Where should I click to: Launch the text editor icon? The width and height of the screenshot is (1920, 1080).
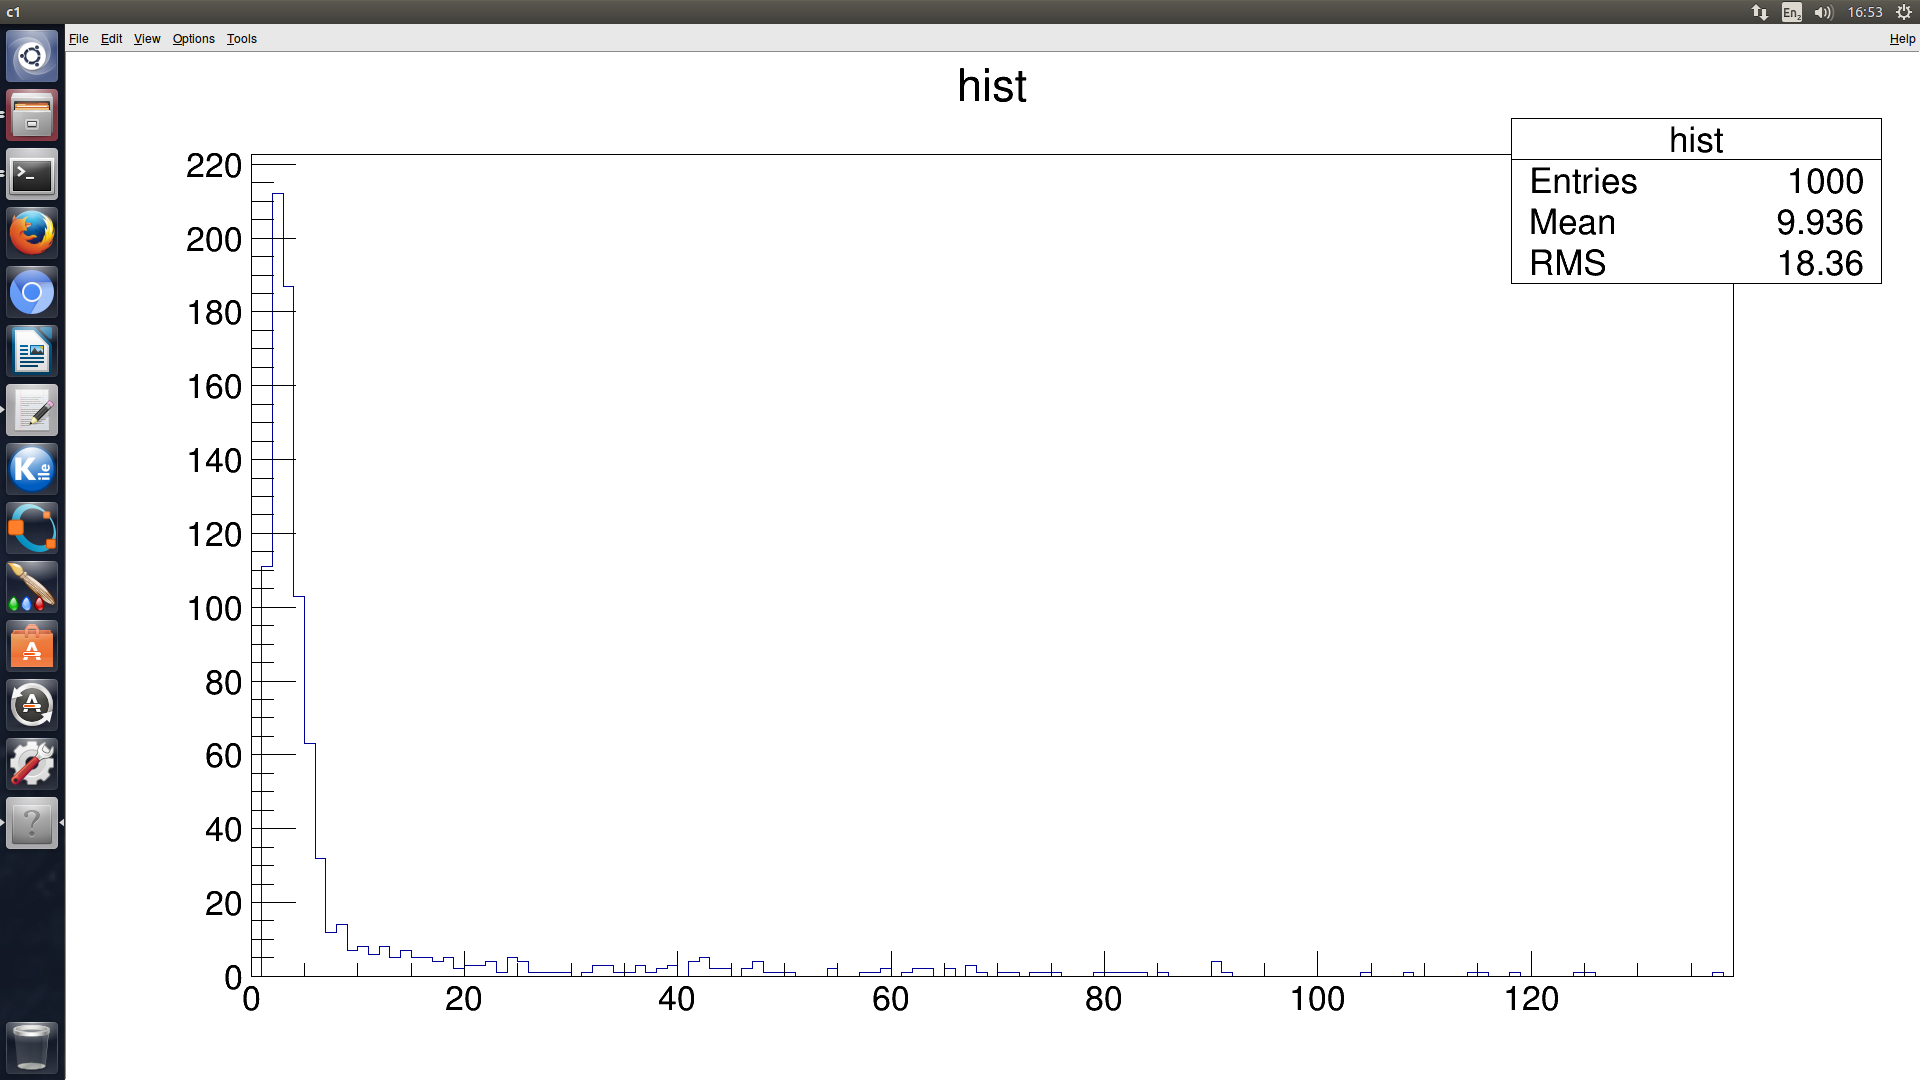coord(32,411)
